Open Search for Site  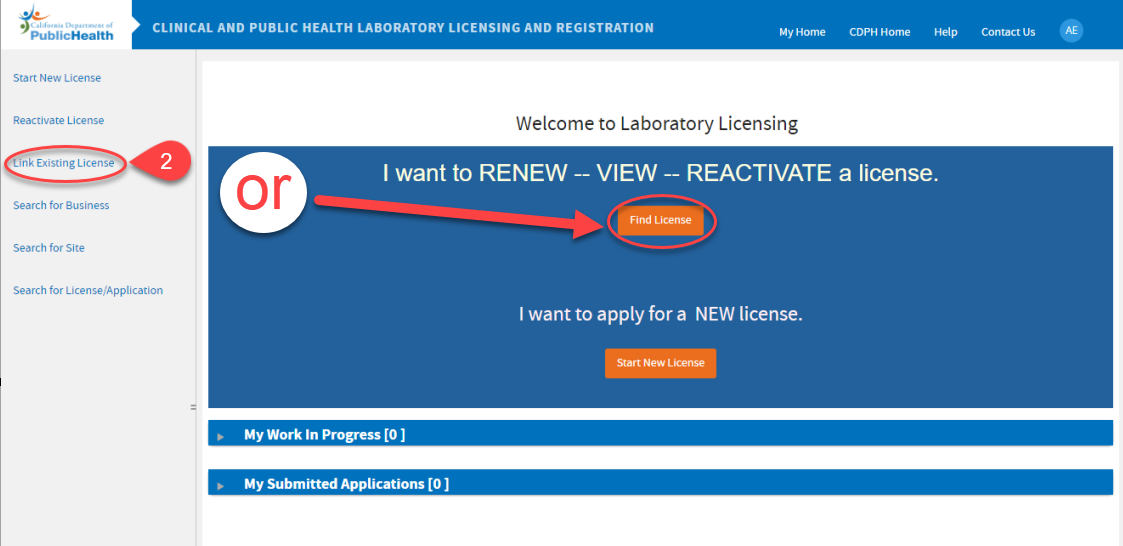click(x=49, y=248)
